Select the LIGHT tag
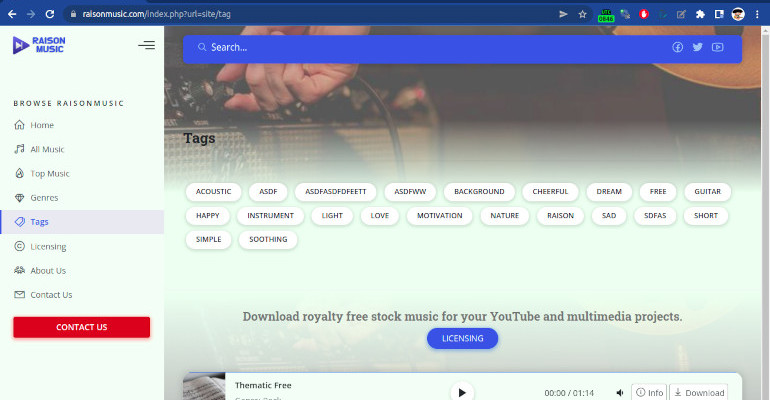This screenshot has width=770, height=400. click(332, 215)
